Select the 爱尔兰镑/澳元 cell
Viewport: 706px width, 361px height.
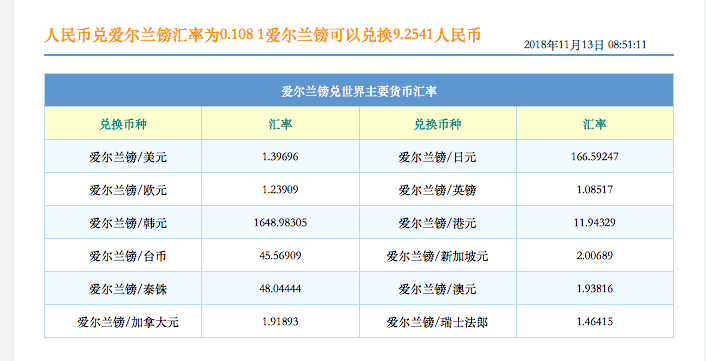pyautogui.click(x=438, y=288)
